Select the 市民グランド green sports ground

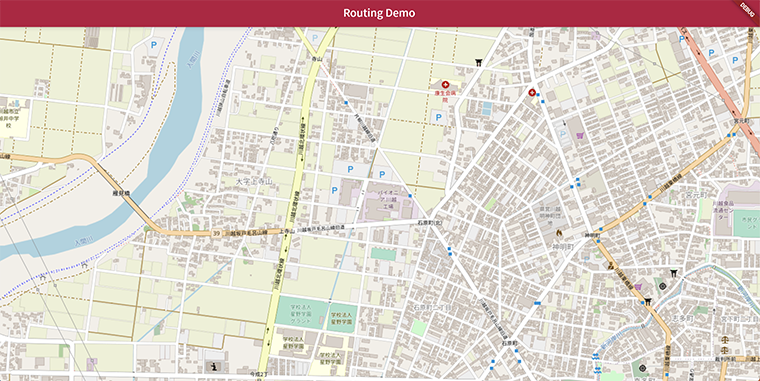(x=746, y=223)
